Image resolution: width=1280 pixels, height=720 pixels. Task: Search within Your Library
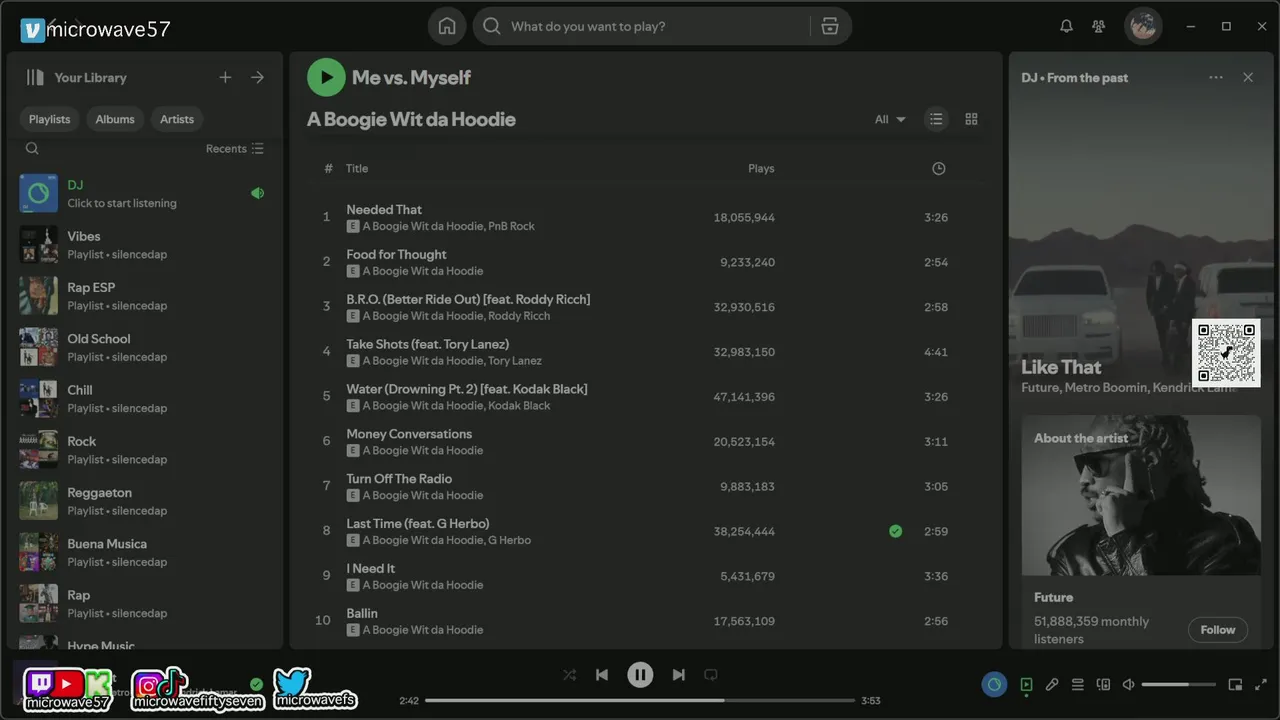pos(32,148)
